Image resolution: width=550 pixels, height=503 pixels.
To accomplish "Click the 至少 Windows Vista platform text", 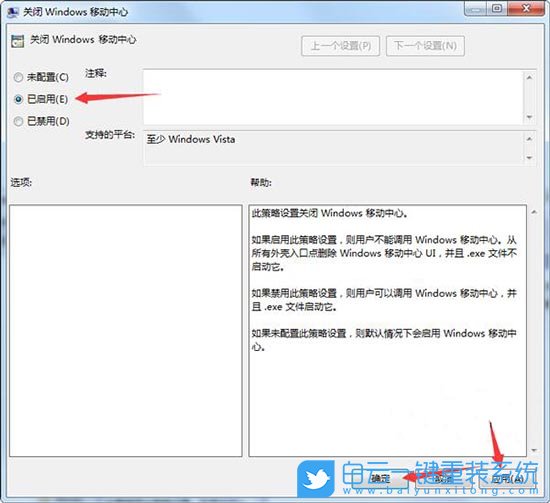I will pyautogui.click(x=191, y=139).
